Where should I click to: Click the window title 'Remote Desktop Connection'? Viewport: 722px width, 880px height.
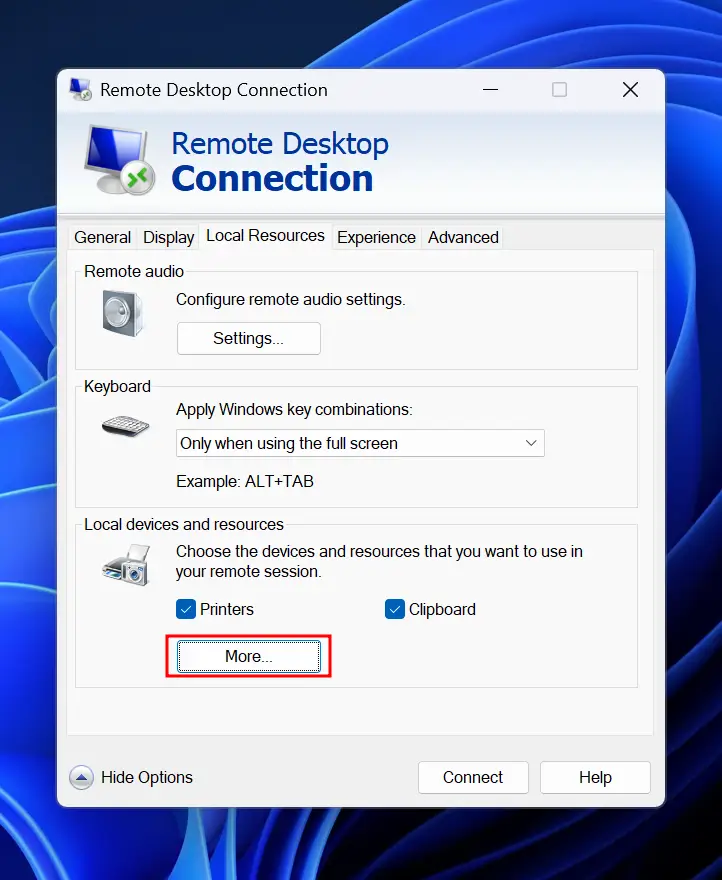214,90
